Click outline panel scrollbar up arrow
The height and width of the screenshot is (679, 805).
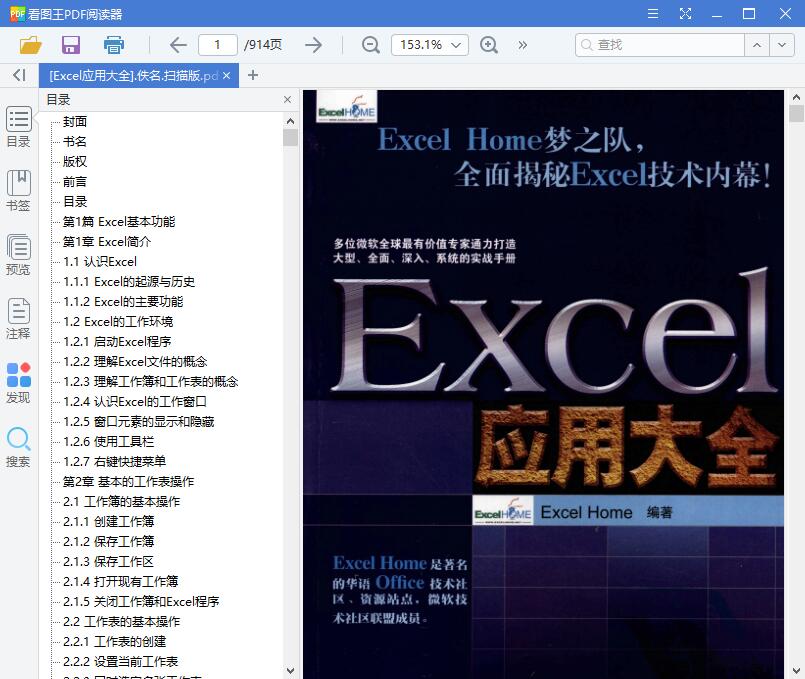pyautogui.click(x=291, y=122)
